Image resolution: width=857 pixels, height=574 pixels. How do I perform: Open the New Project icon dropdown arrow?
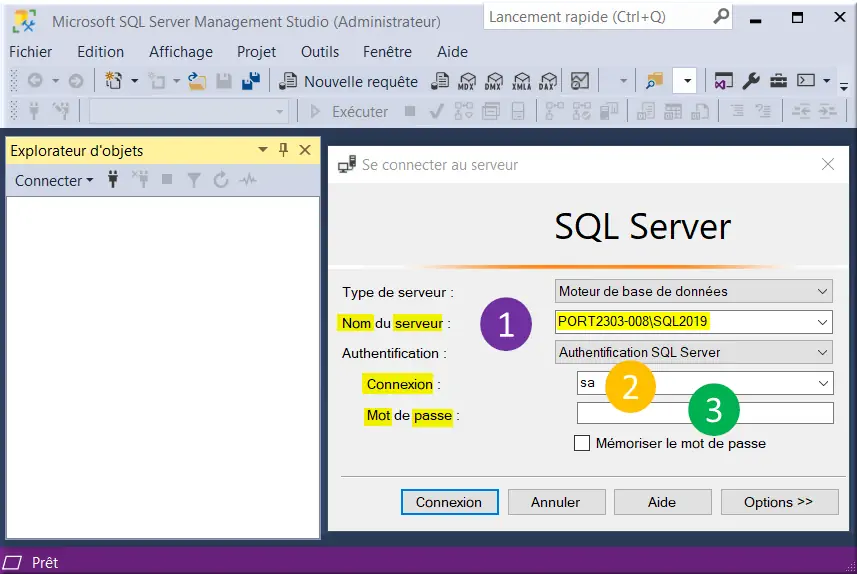[x=134, y=81]
